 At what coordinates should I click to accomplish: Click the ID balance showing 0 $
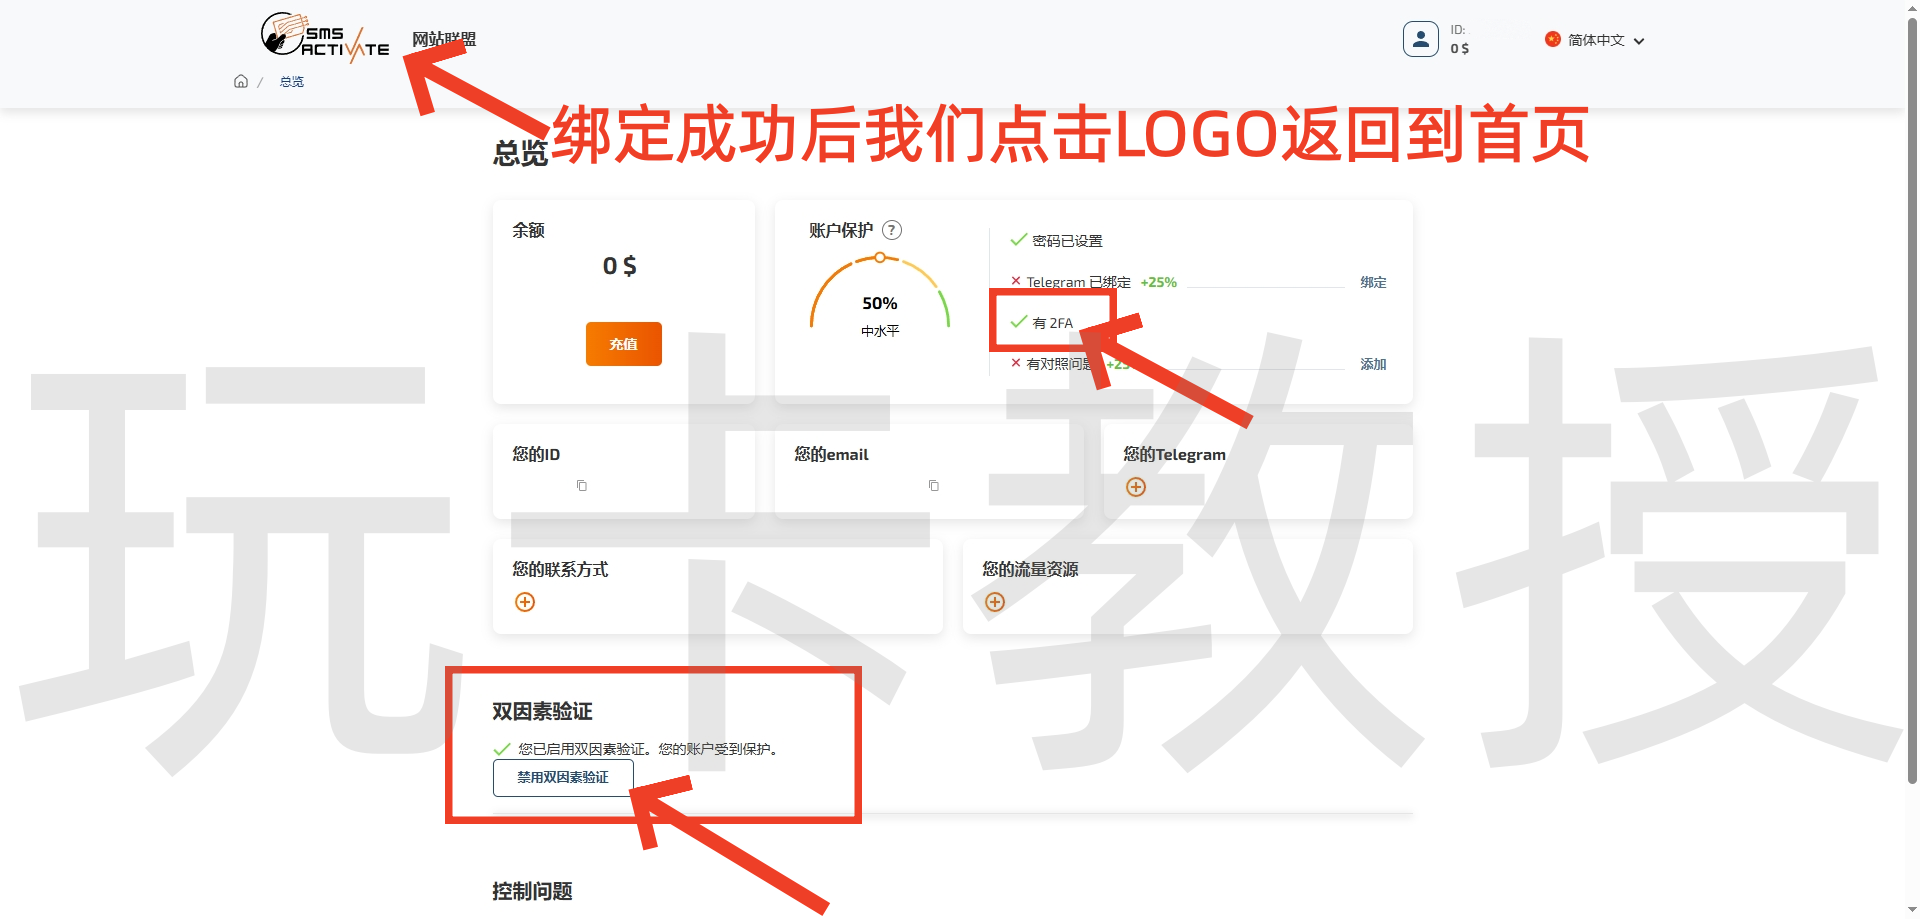click(1461, 47)
